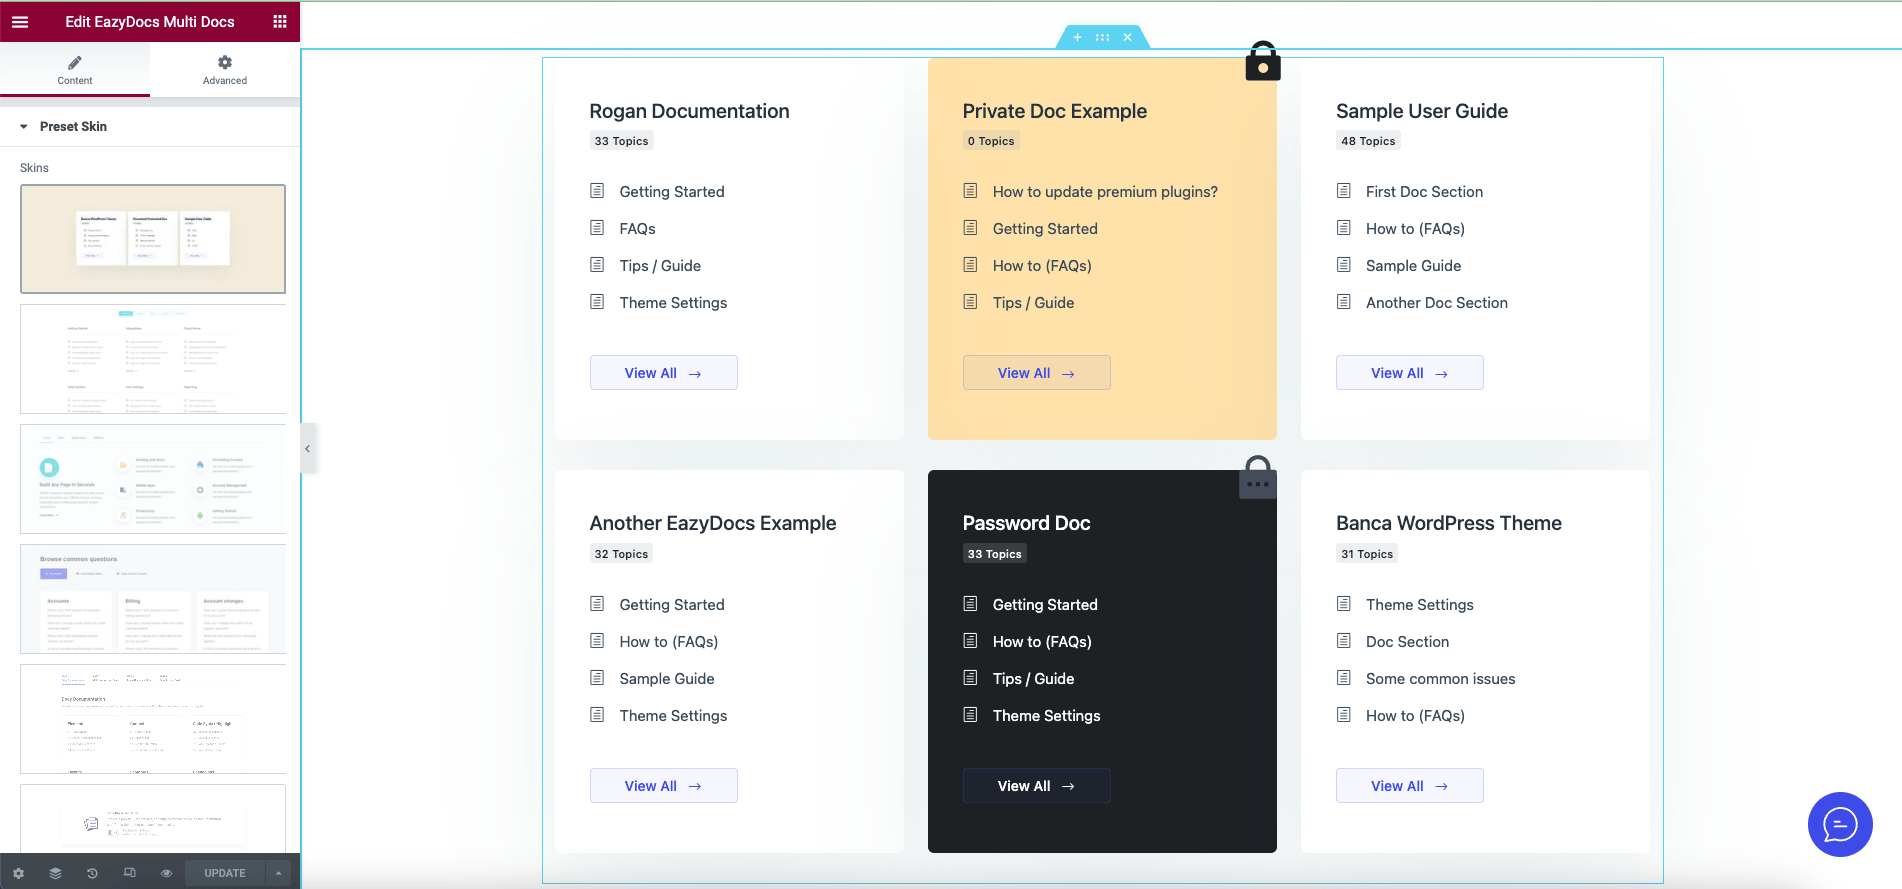Click the add section plus icon
The image size is (1902, 889).
coord(1077,37)
